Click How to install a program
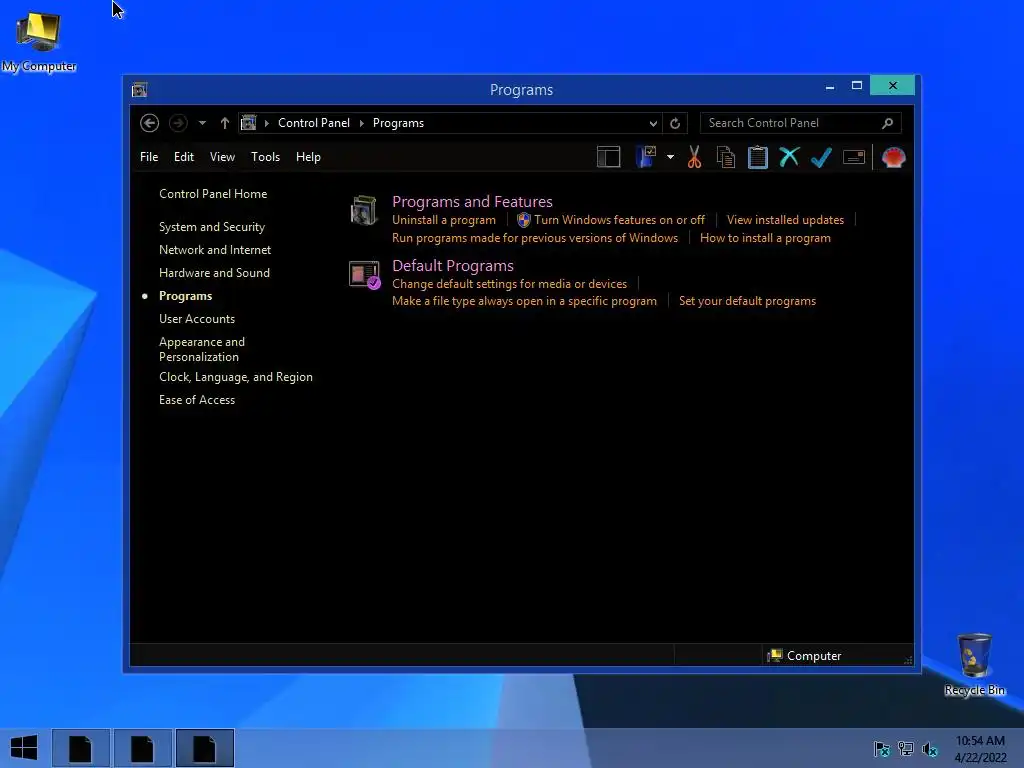Image resolution: width=1024 pixels, height=768 pixels. (765, 238)
